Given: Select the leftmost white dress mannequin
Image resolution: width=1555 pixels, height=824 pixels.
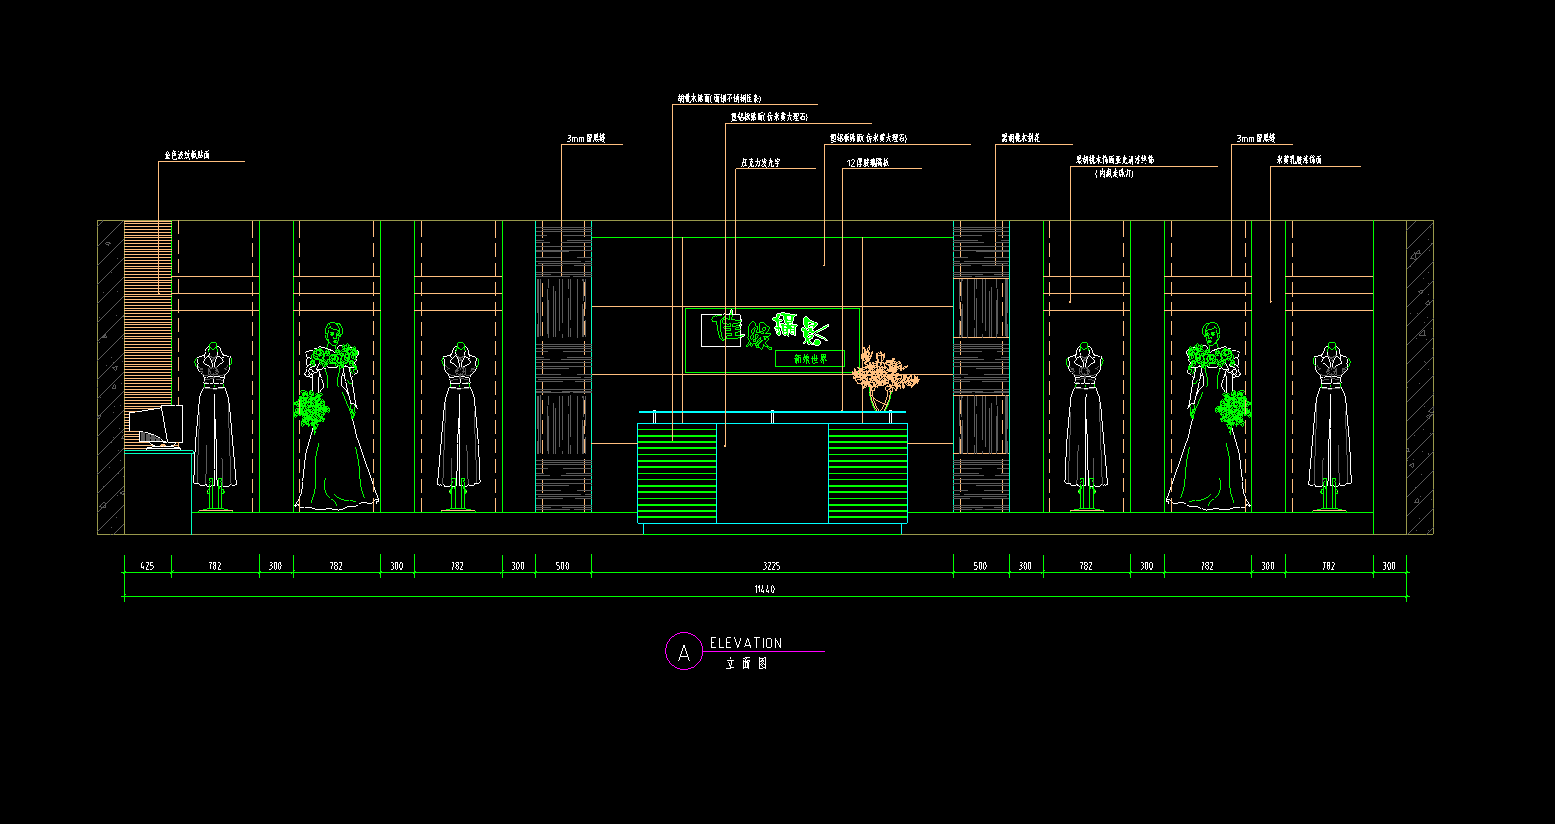Looking at the screenshot, I should 215,427.
